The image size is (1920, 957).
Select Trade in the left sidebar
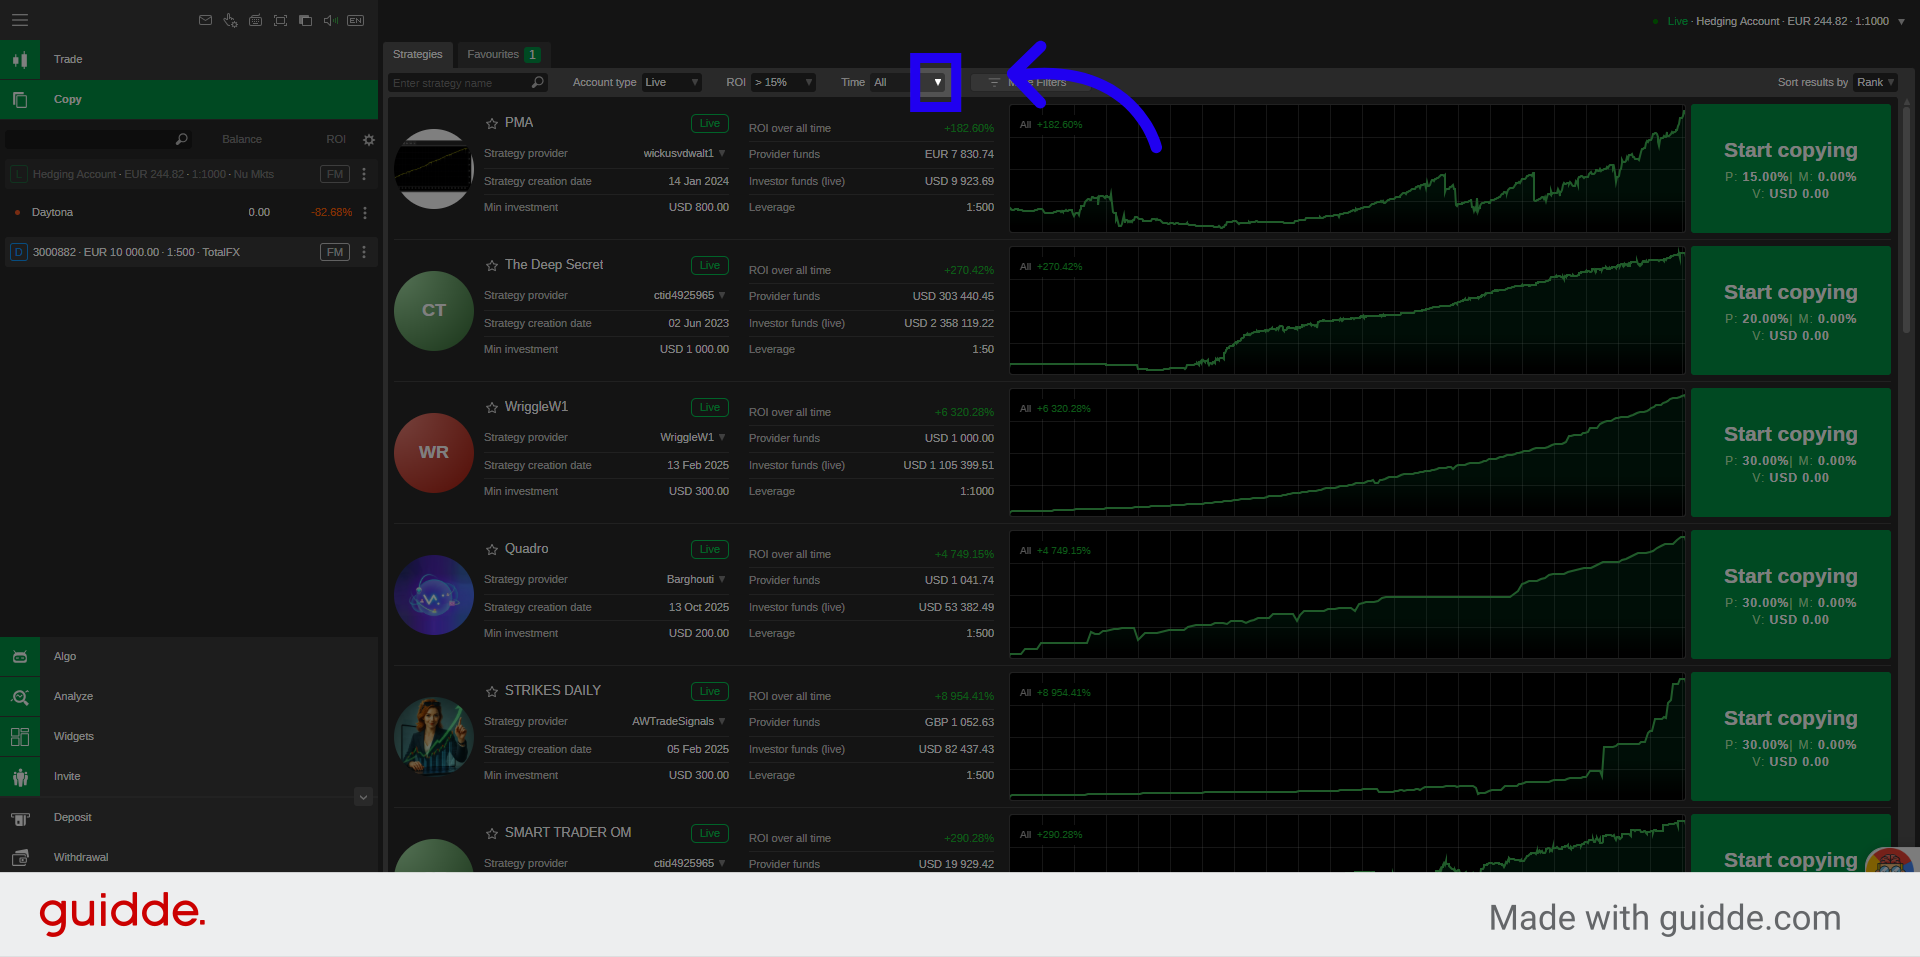pos(68,60)
